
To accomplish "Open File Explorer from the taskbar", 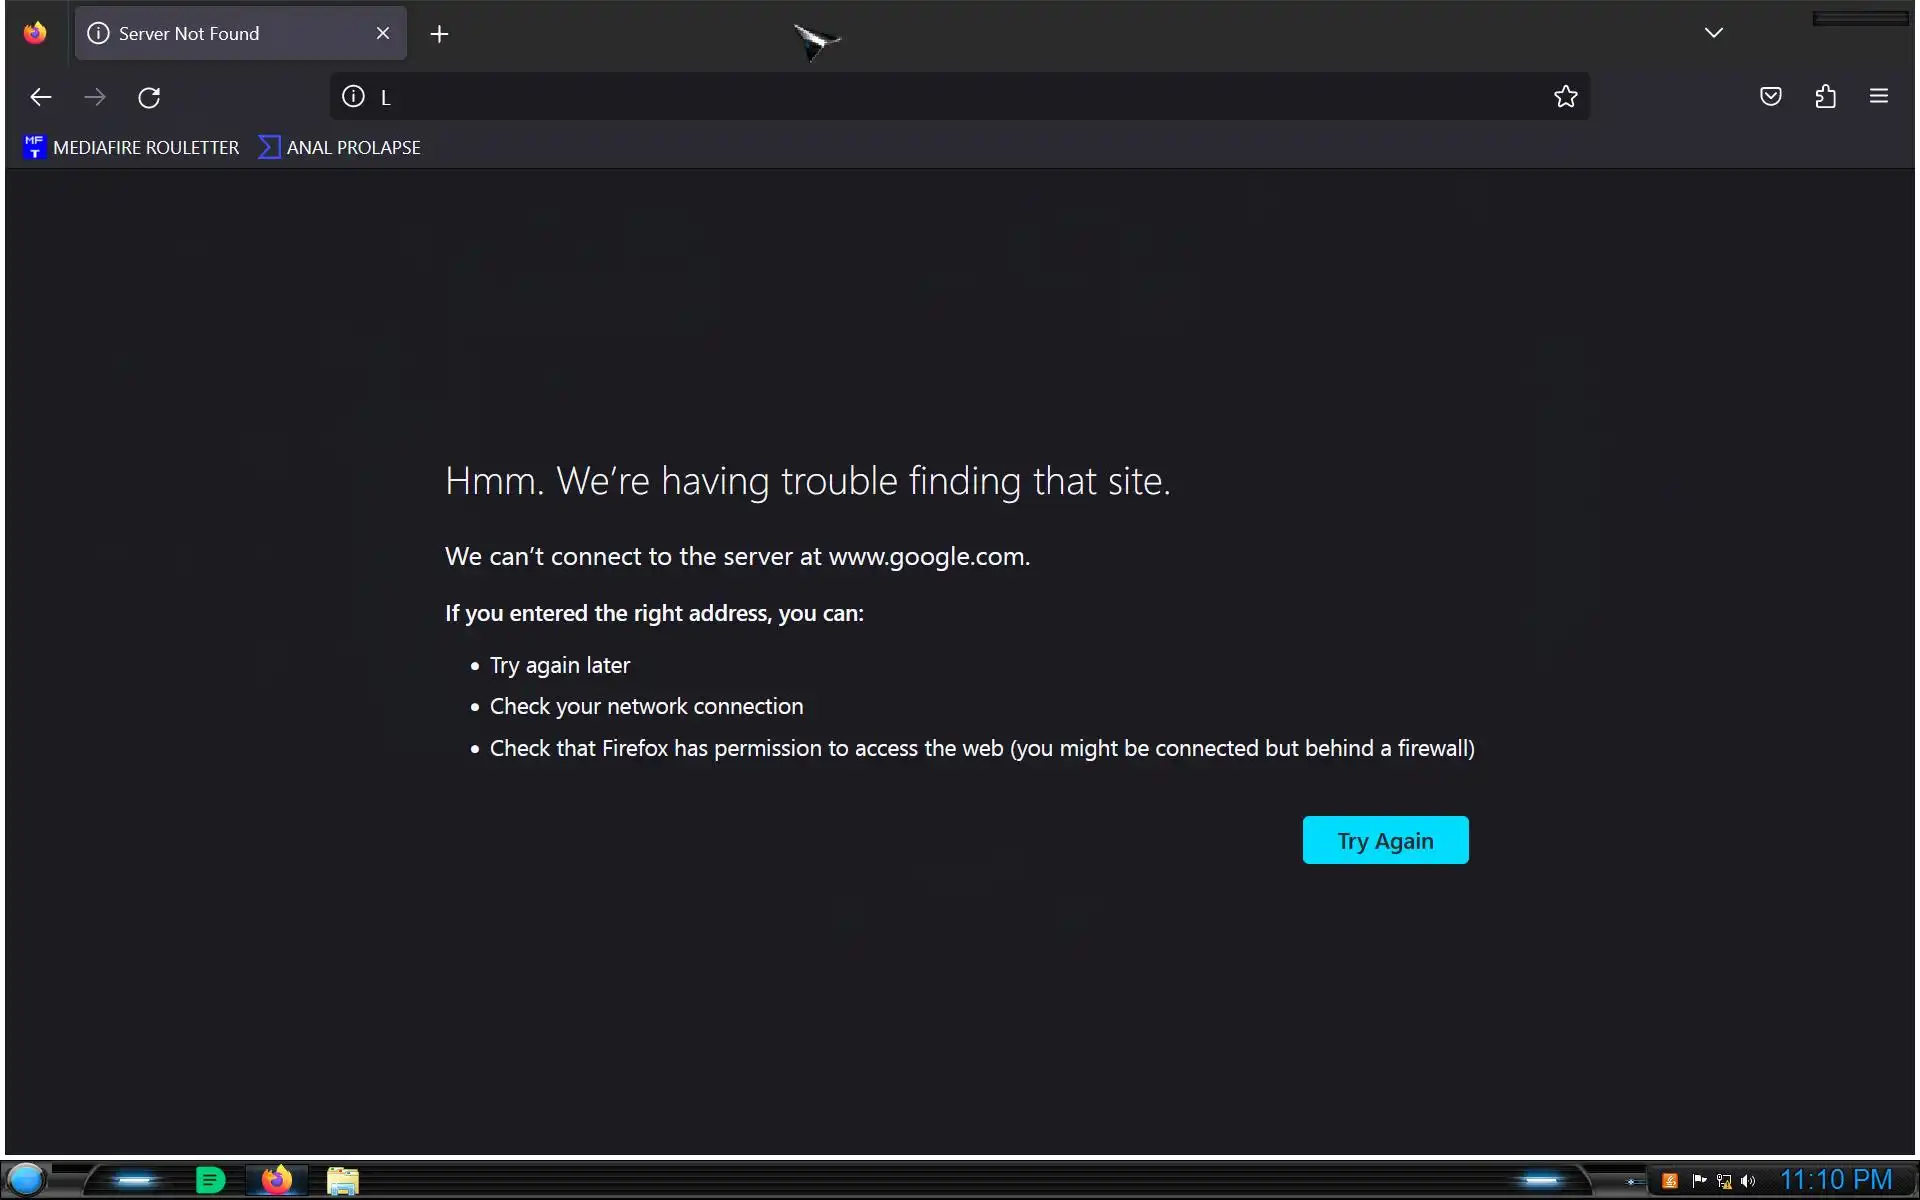I will 343,1180.
